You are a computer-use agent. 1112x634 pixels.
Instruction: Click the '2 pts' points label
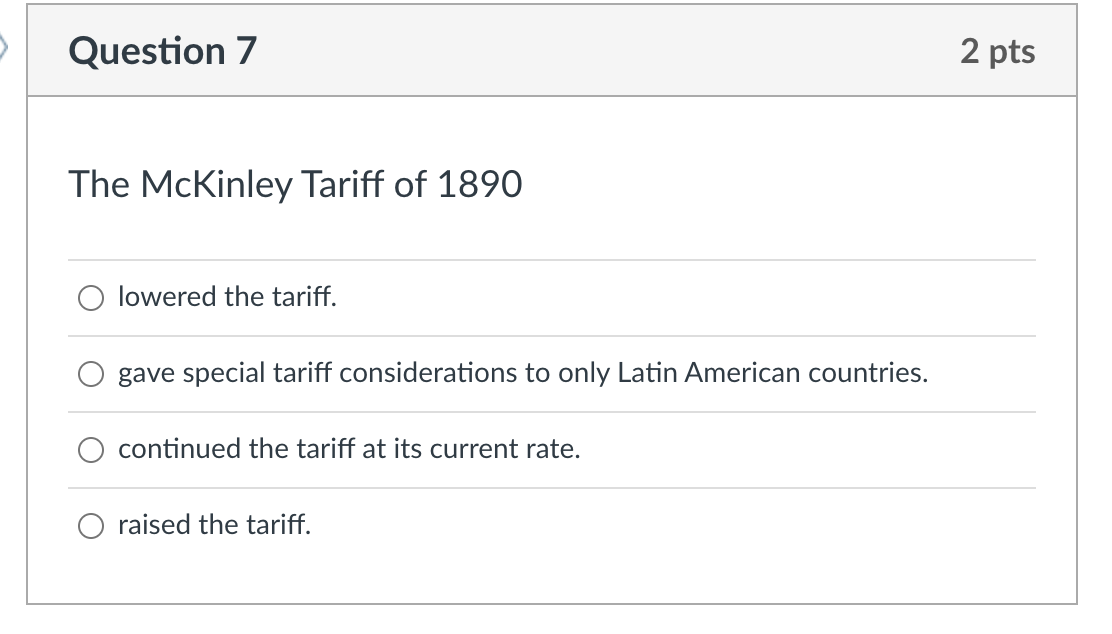[998, 52]
